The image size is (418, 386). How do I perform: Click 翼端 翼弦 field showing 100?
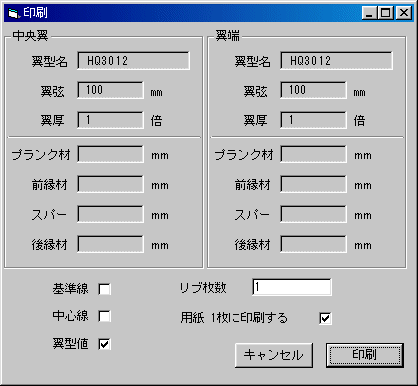click(313, 90)
